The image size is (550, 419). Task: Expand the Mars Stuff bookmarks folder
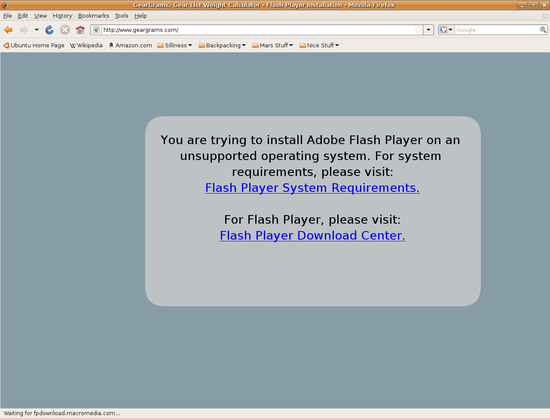(x=273, y=45)
